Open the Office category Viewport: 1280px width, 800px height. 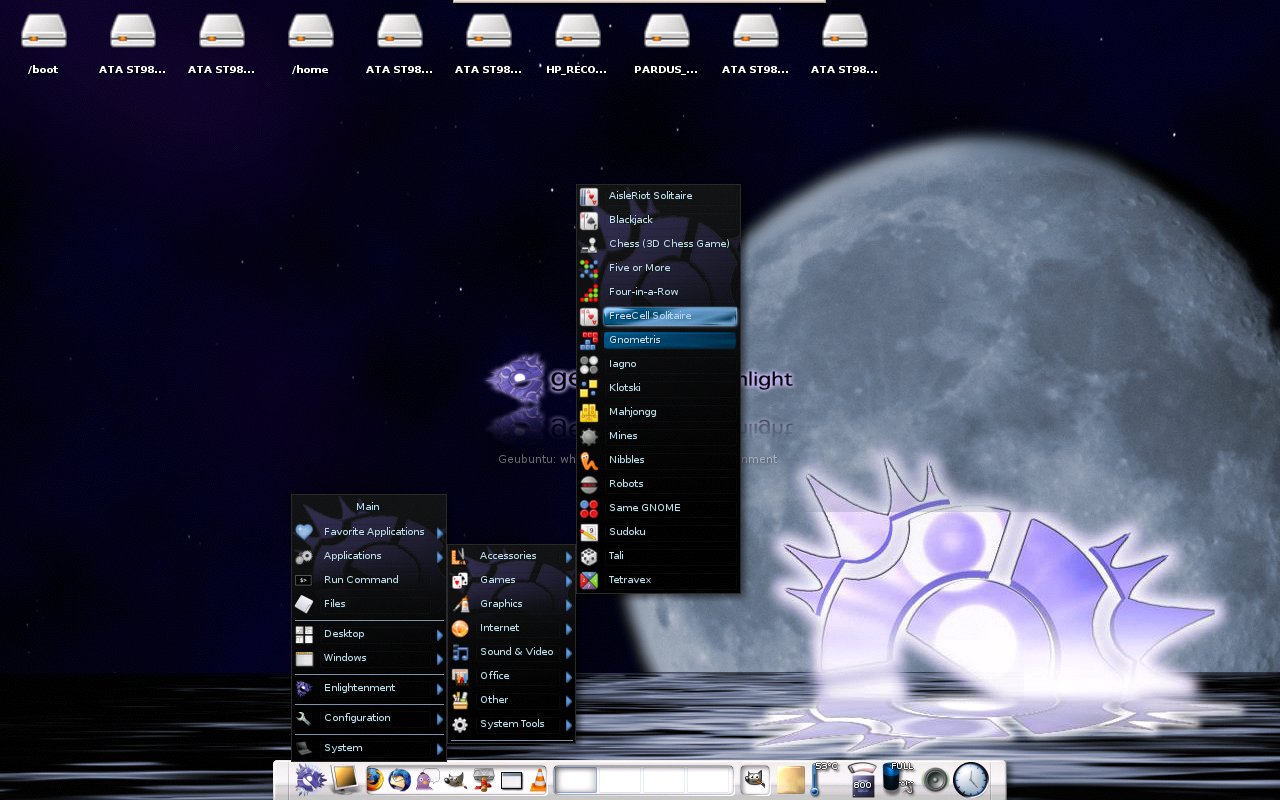tap(512, 676)
